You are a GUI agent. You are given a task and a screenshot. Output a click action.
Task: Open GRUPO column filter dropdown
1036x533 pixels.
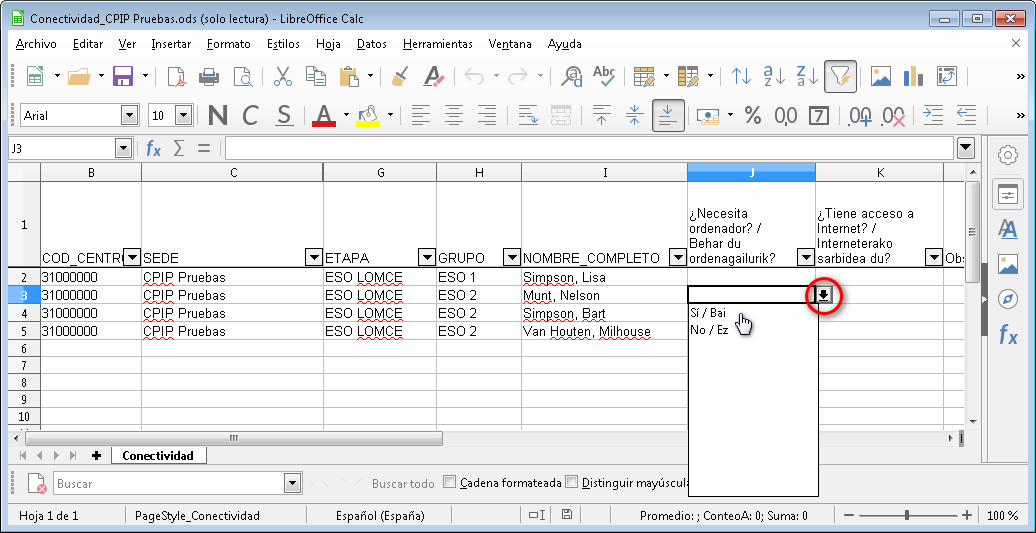(x=512, y=258)
